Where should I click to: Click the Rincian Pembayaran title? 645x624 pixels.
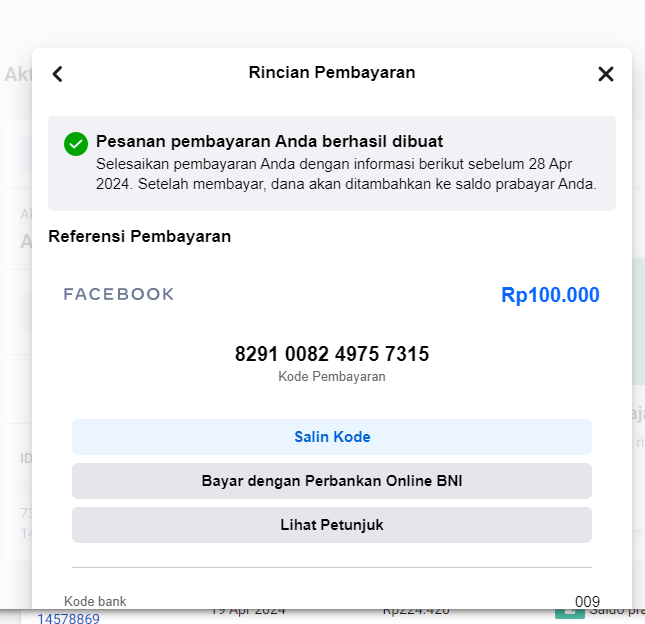click(332, 72)
